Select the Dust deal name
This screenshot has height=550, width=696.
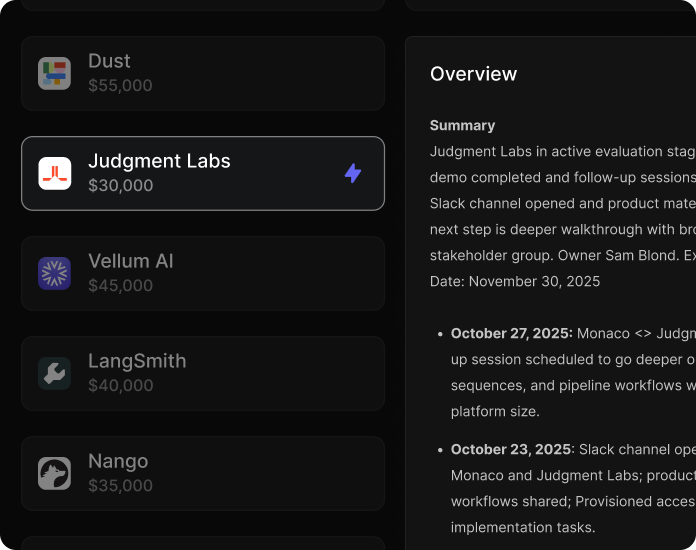(x=109, y=61)
